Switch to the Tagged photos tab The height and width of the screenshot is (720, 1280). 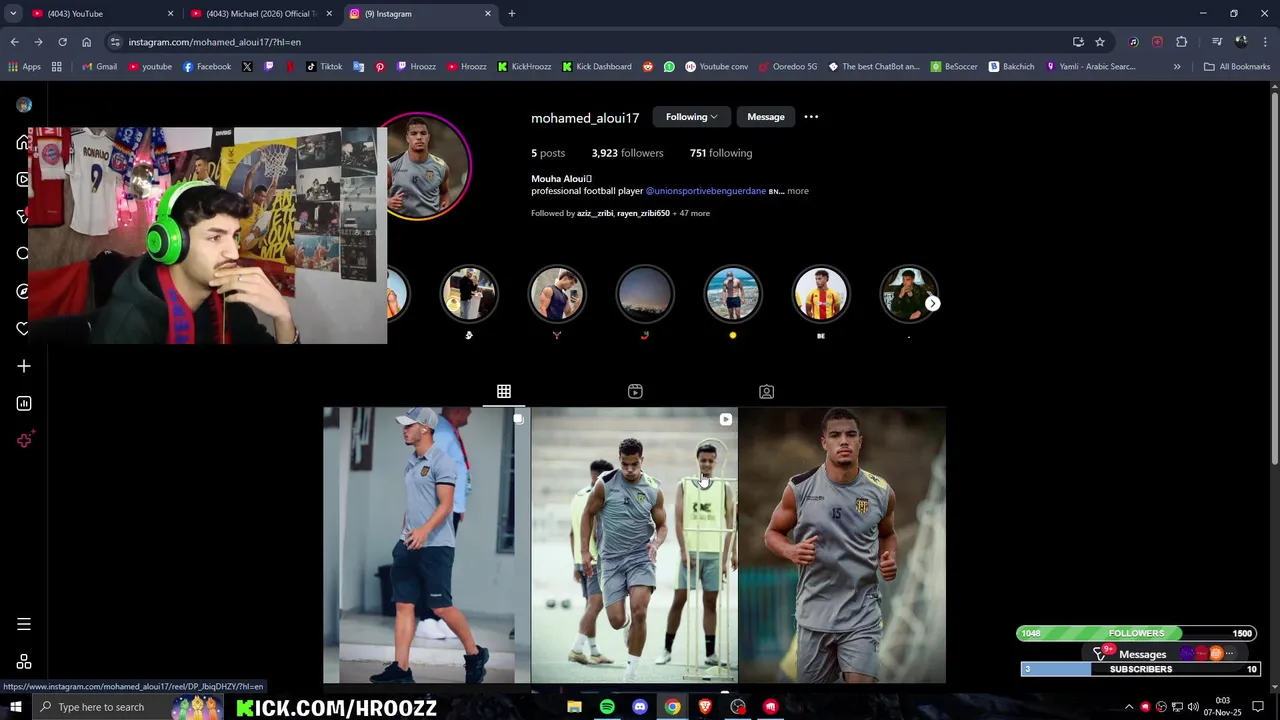(x=766, y=391)
